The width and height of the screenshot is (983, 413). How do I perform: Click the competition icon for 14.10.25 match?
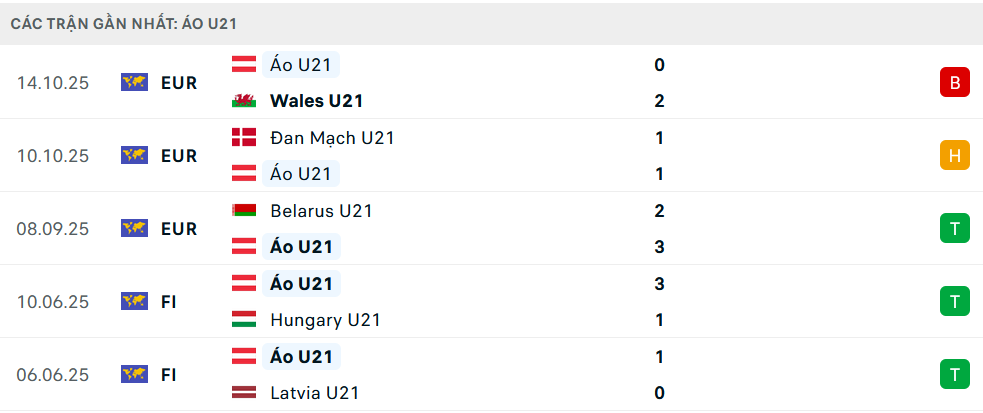tap(134, 83)
